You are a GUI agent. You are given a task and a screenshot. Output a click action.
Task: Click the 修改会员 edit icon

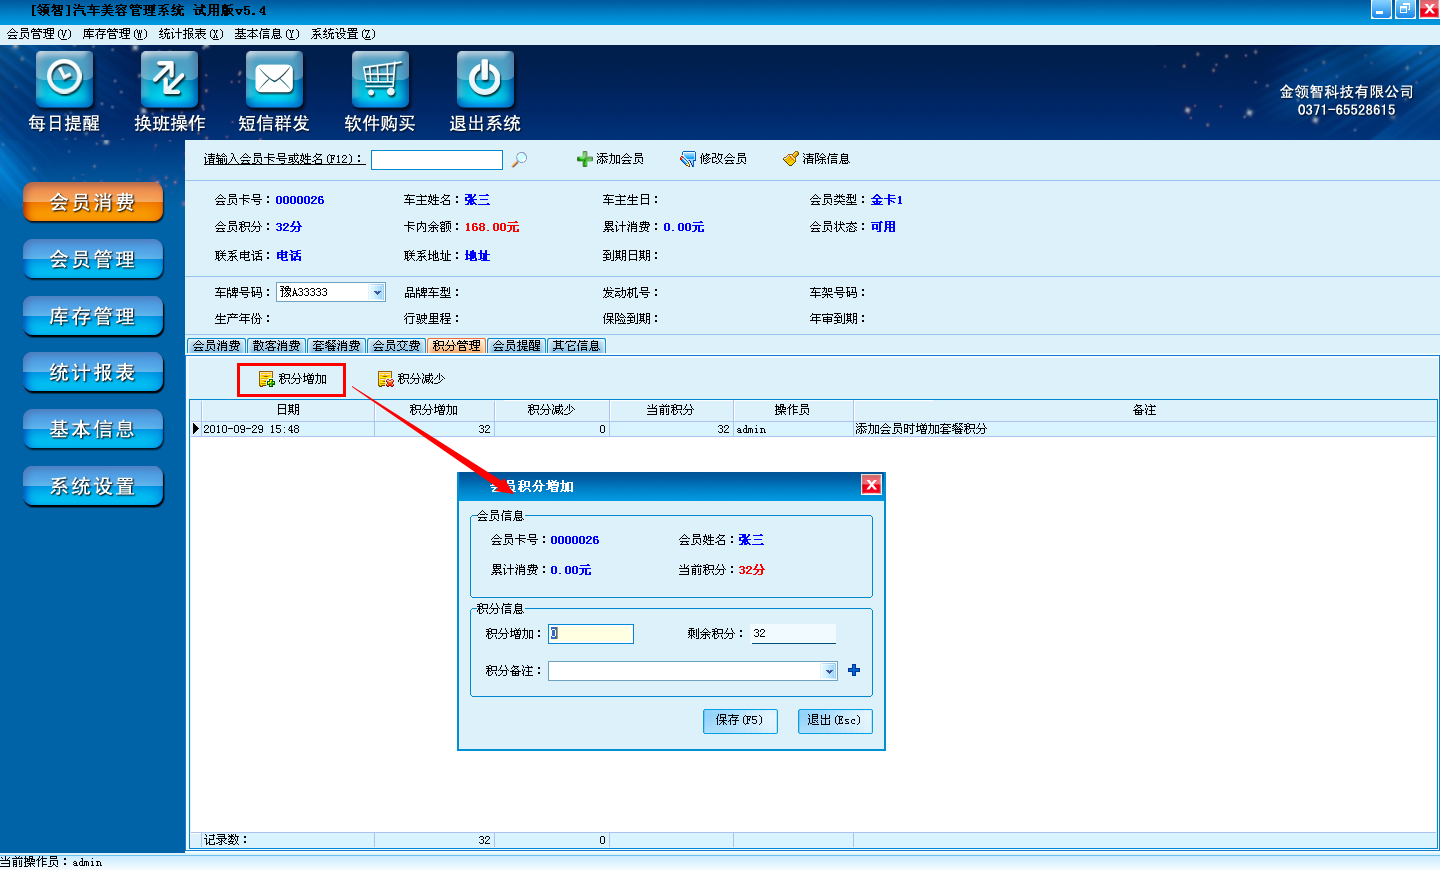(x=688, y=159)
